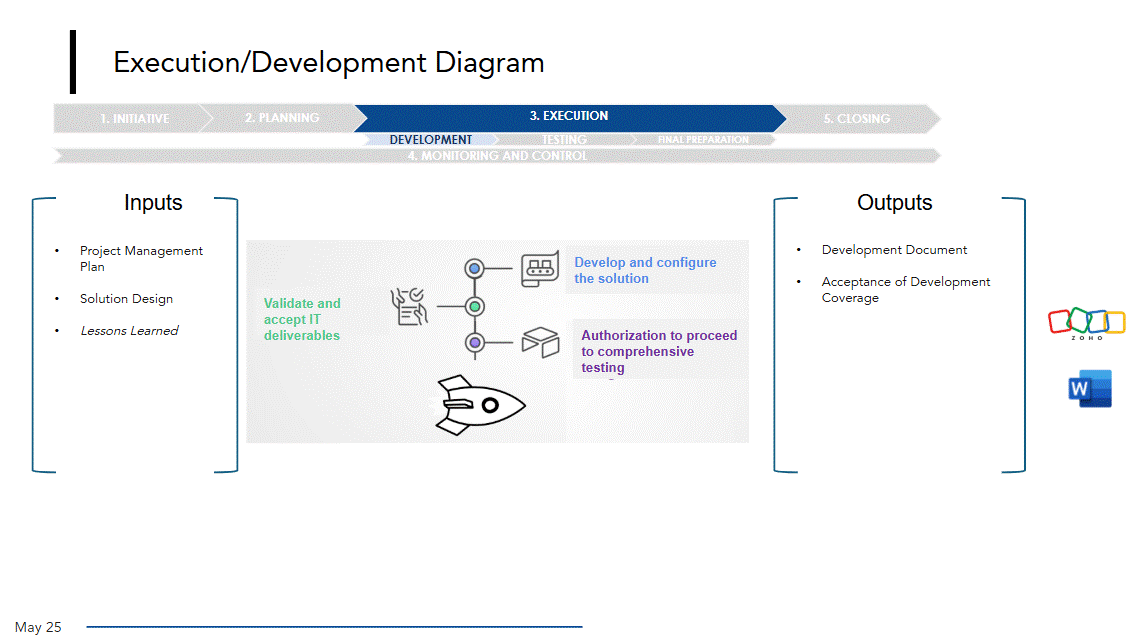Click the checklist validation icon
The height and width of the screenshot is (643, 1141).
(410, 306)
